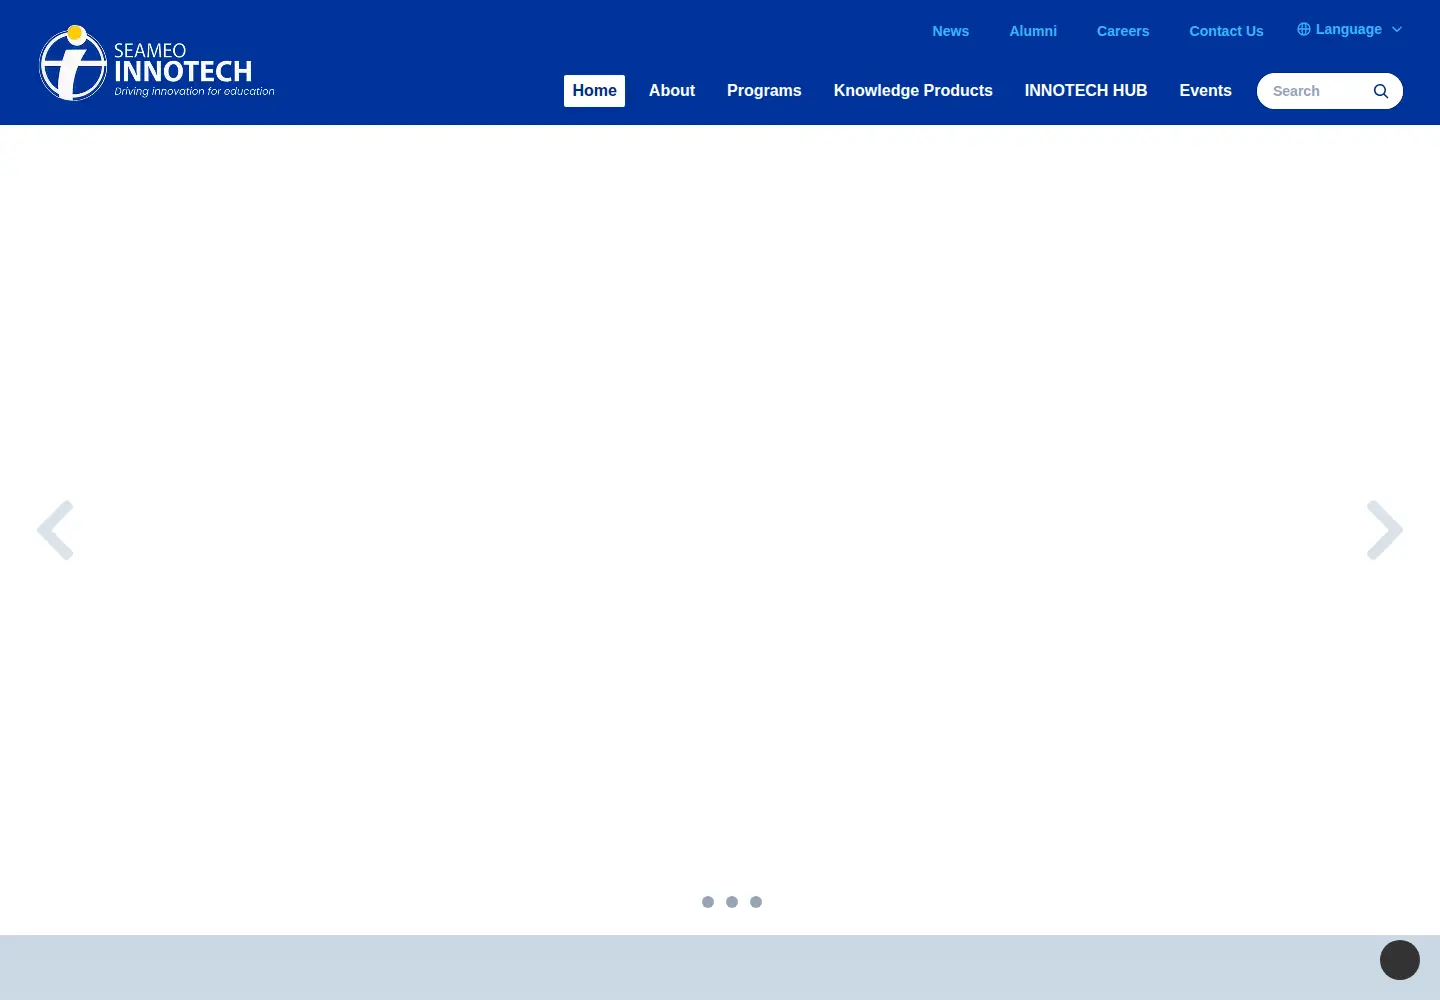
Task: Visit the Contact Us link
Action: [1226, 31]
